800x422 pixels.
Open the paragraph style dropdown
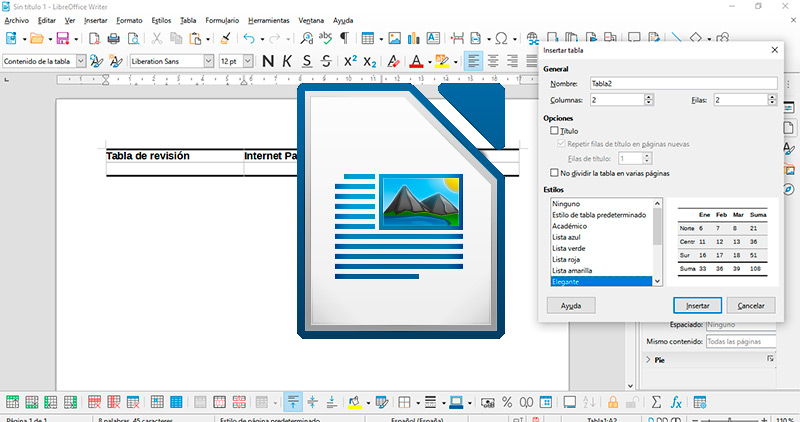pyautogui.click(x=81, y=61)
